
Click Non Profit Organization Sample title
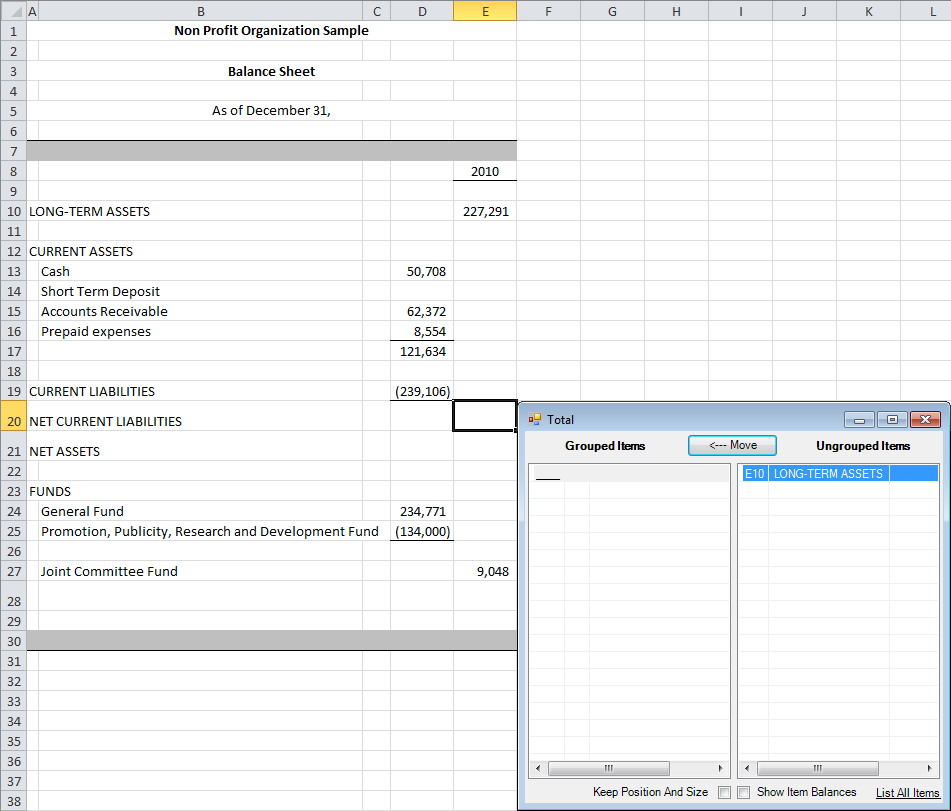271,30
